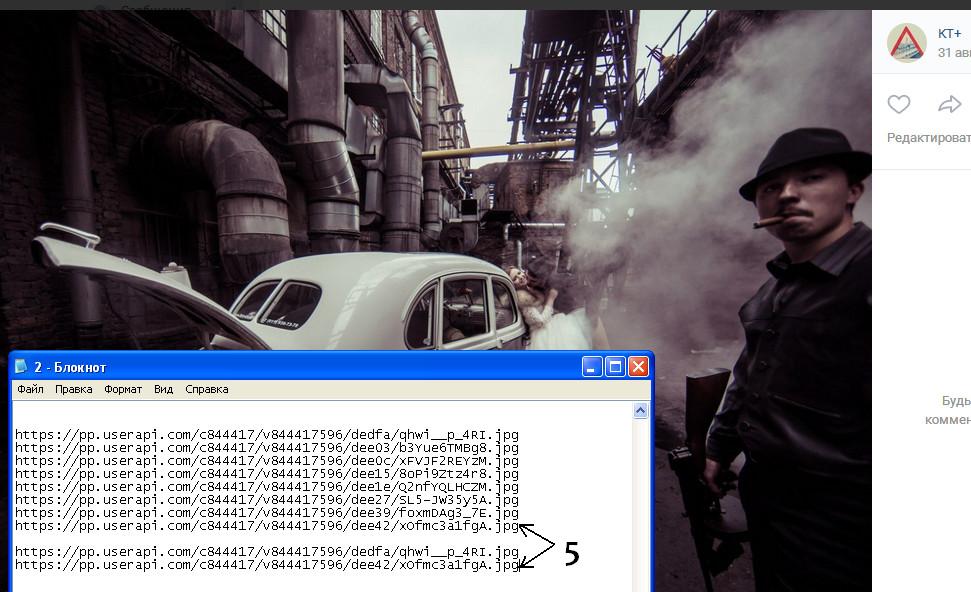Click the URL line containing dee27/SL5-JW35y5A.jpg
971x592 pixels.
266,500
